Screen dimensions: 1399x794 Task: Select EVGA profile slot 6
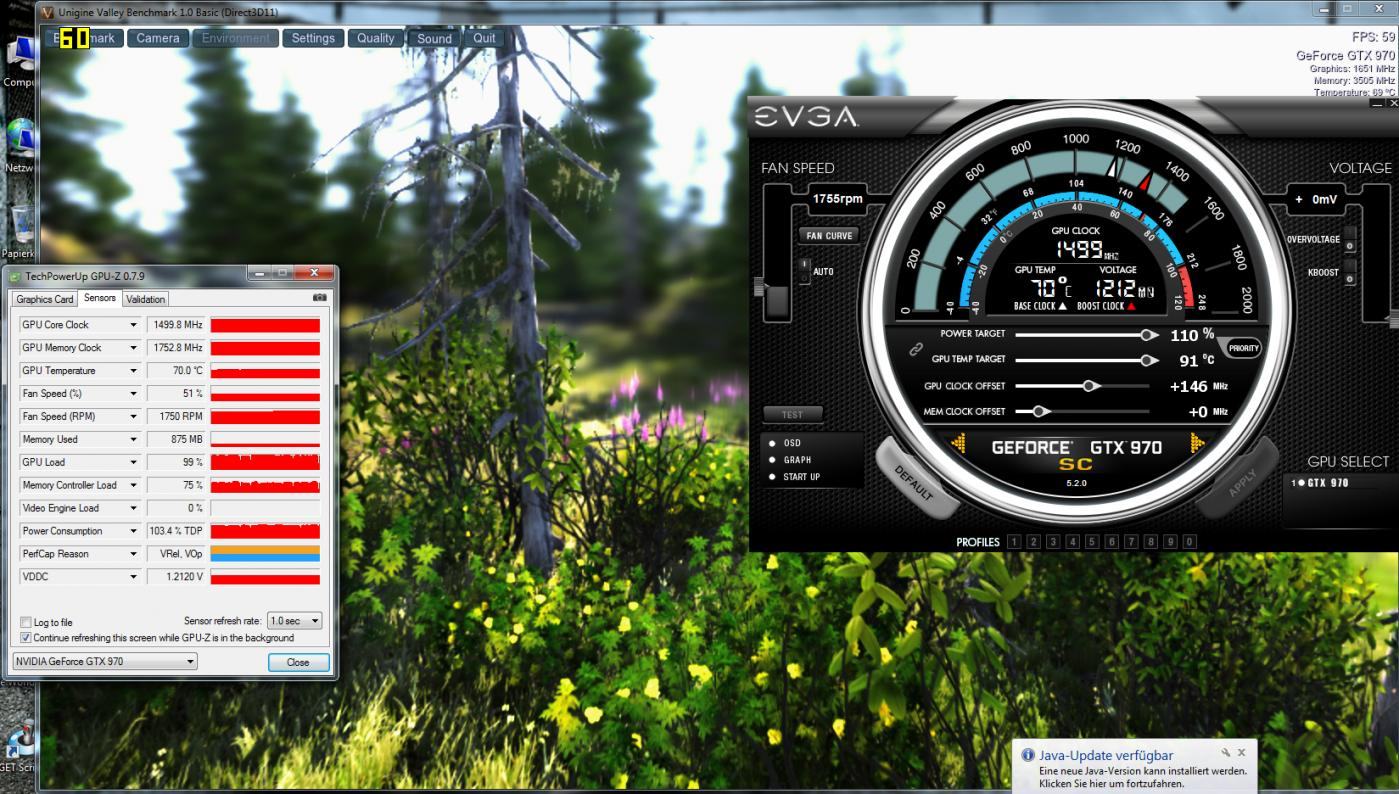1111,542
